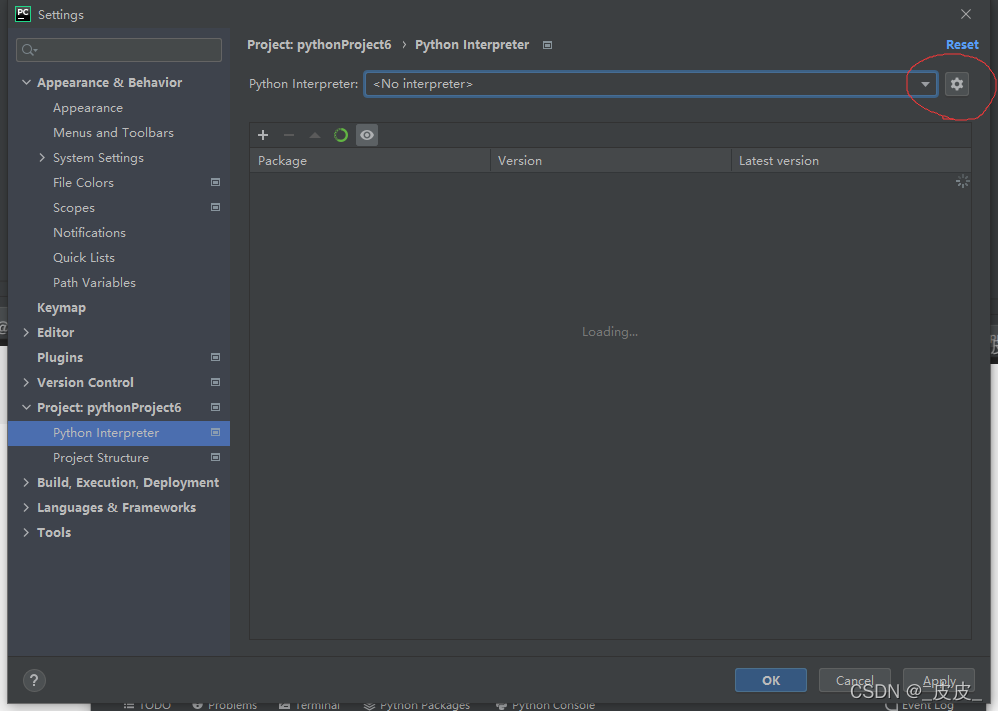This screenshot has height=711, width=998.
Task: Open the Python Interpreter dropdown arrow
Action: coord(925,84)
